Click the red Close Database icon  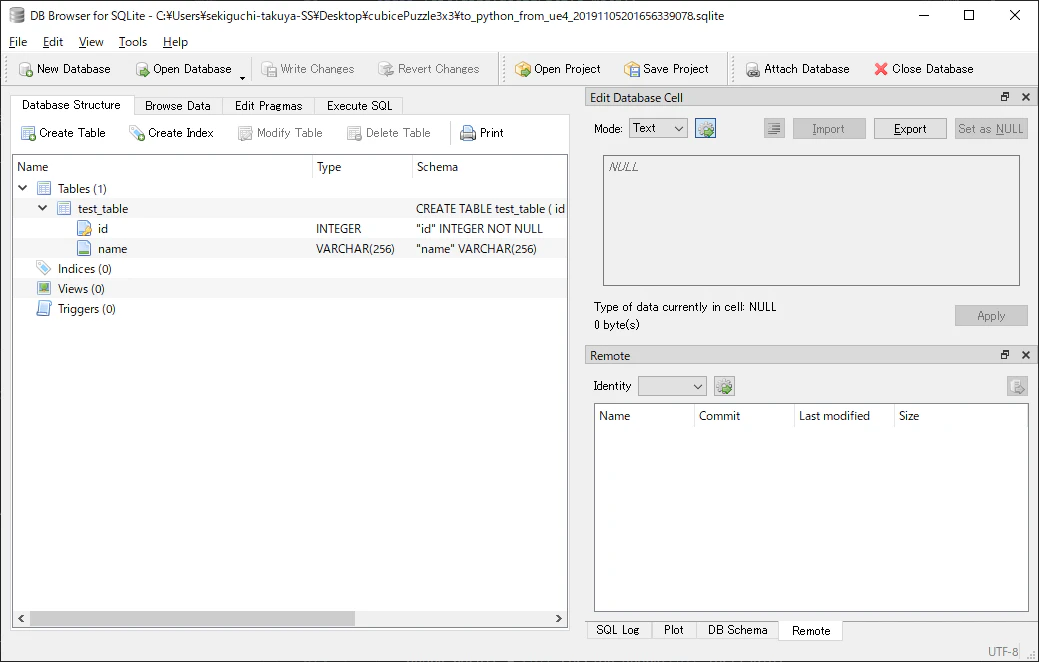(x=881, y=69)
